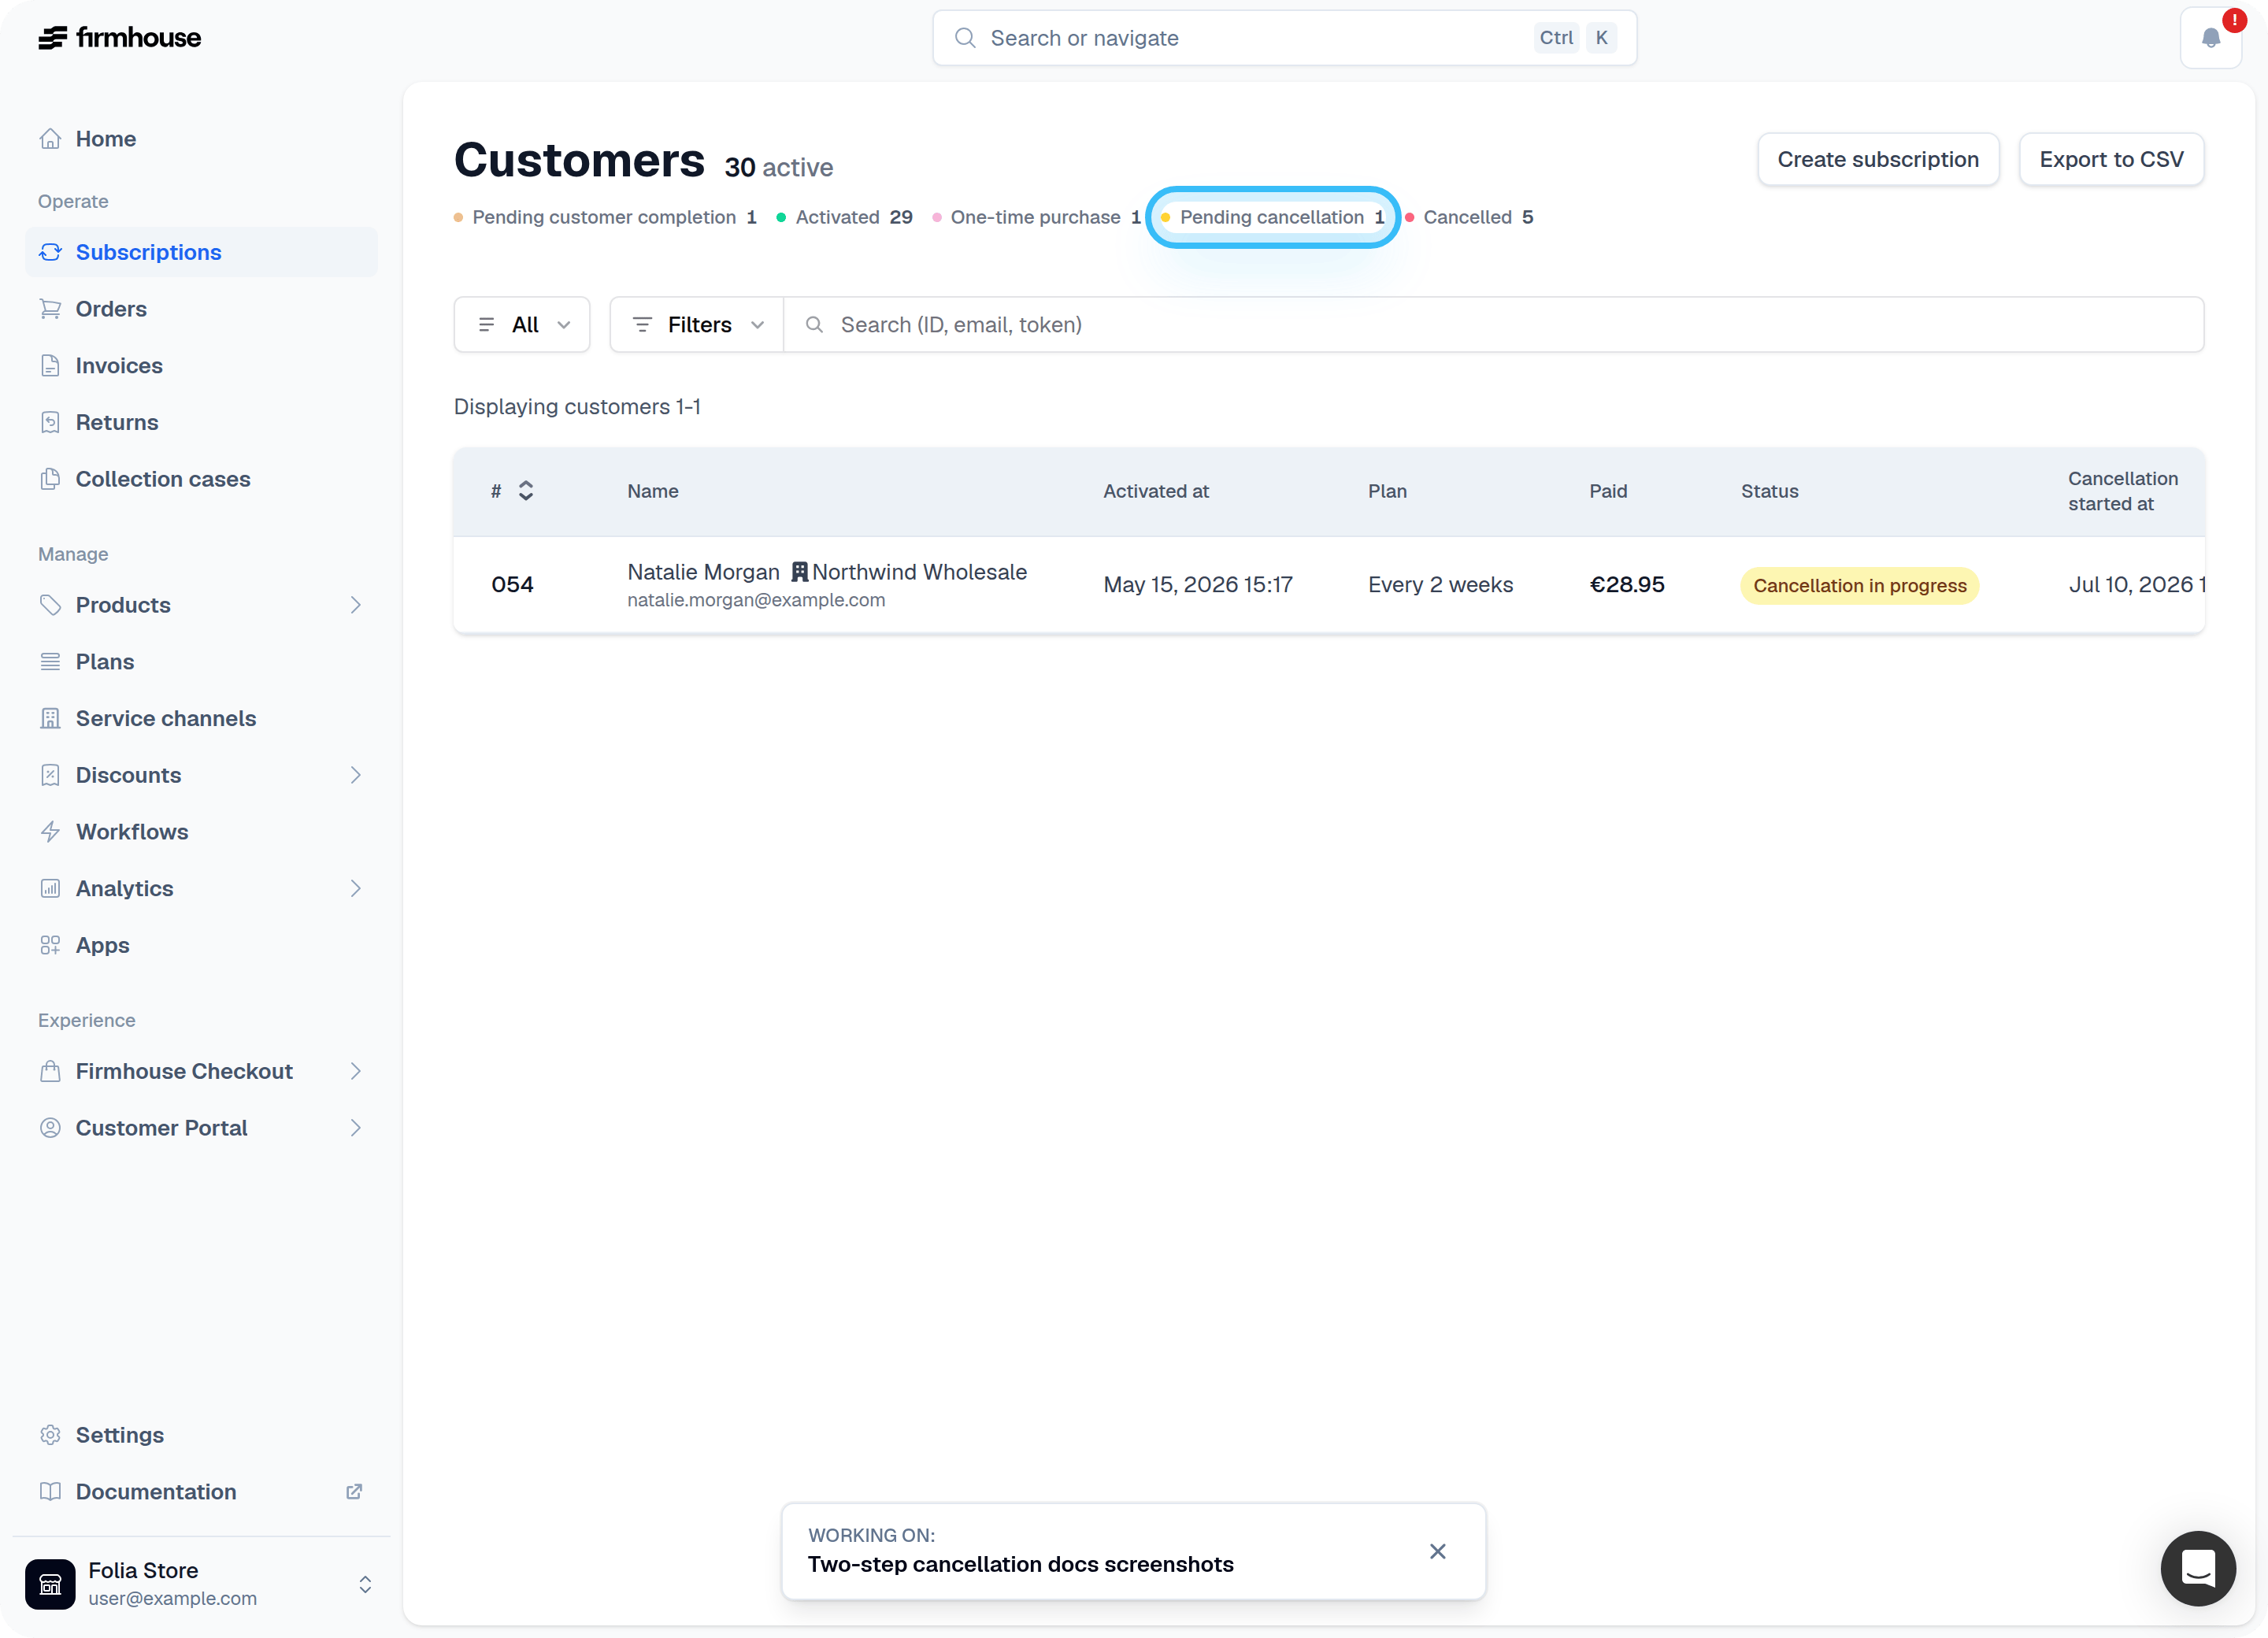Click the Plans list icon
The height and width of the screenshot is (1638, 2268).
click(50, 662)
